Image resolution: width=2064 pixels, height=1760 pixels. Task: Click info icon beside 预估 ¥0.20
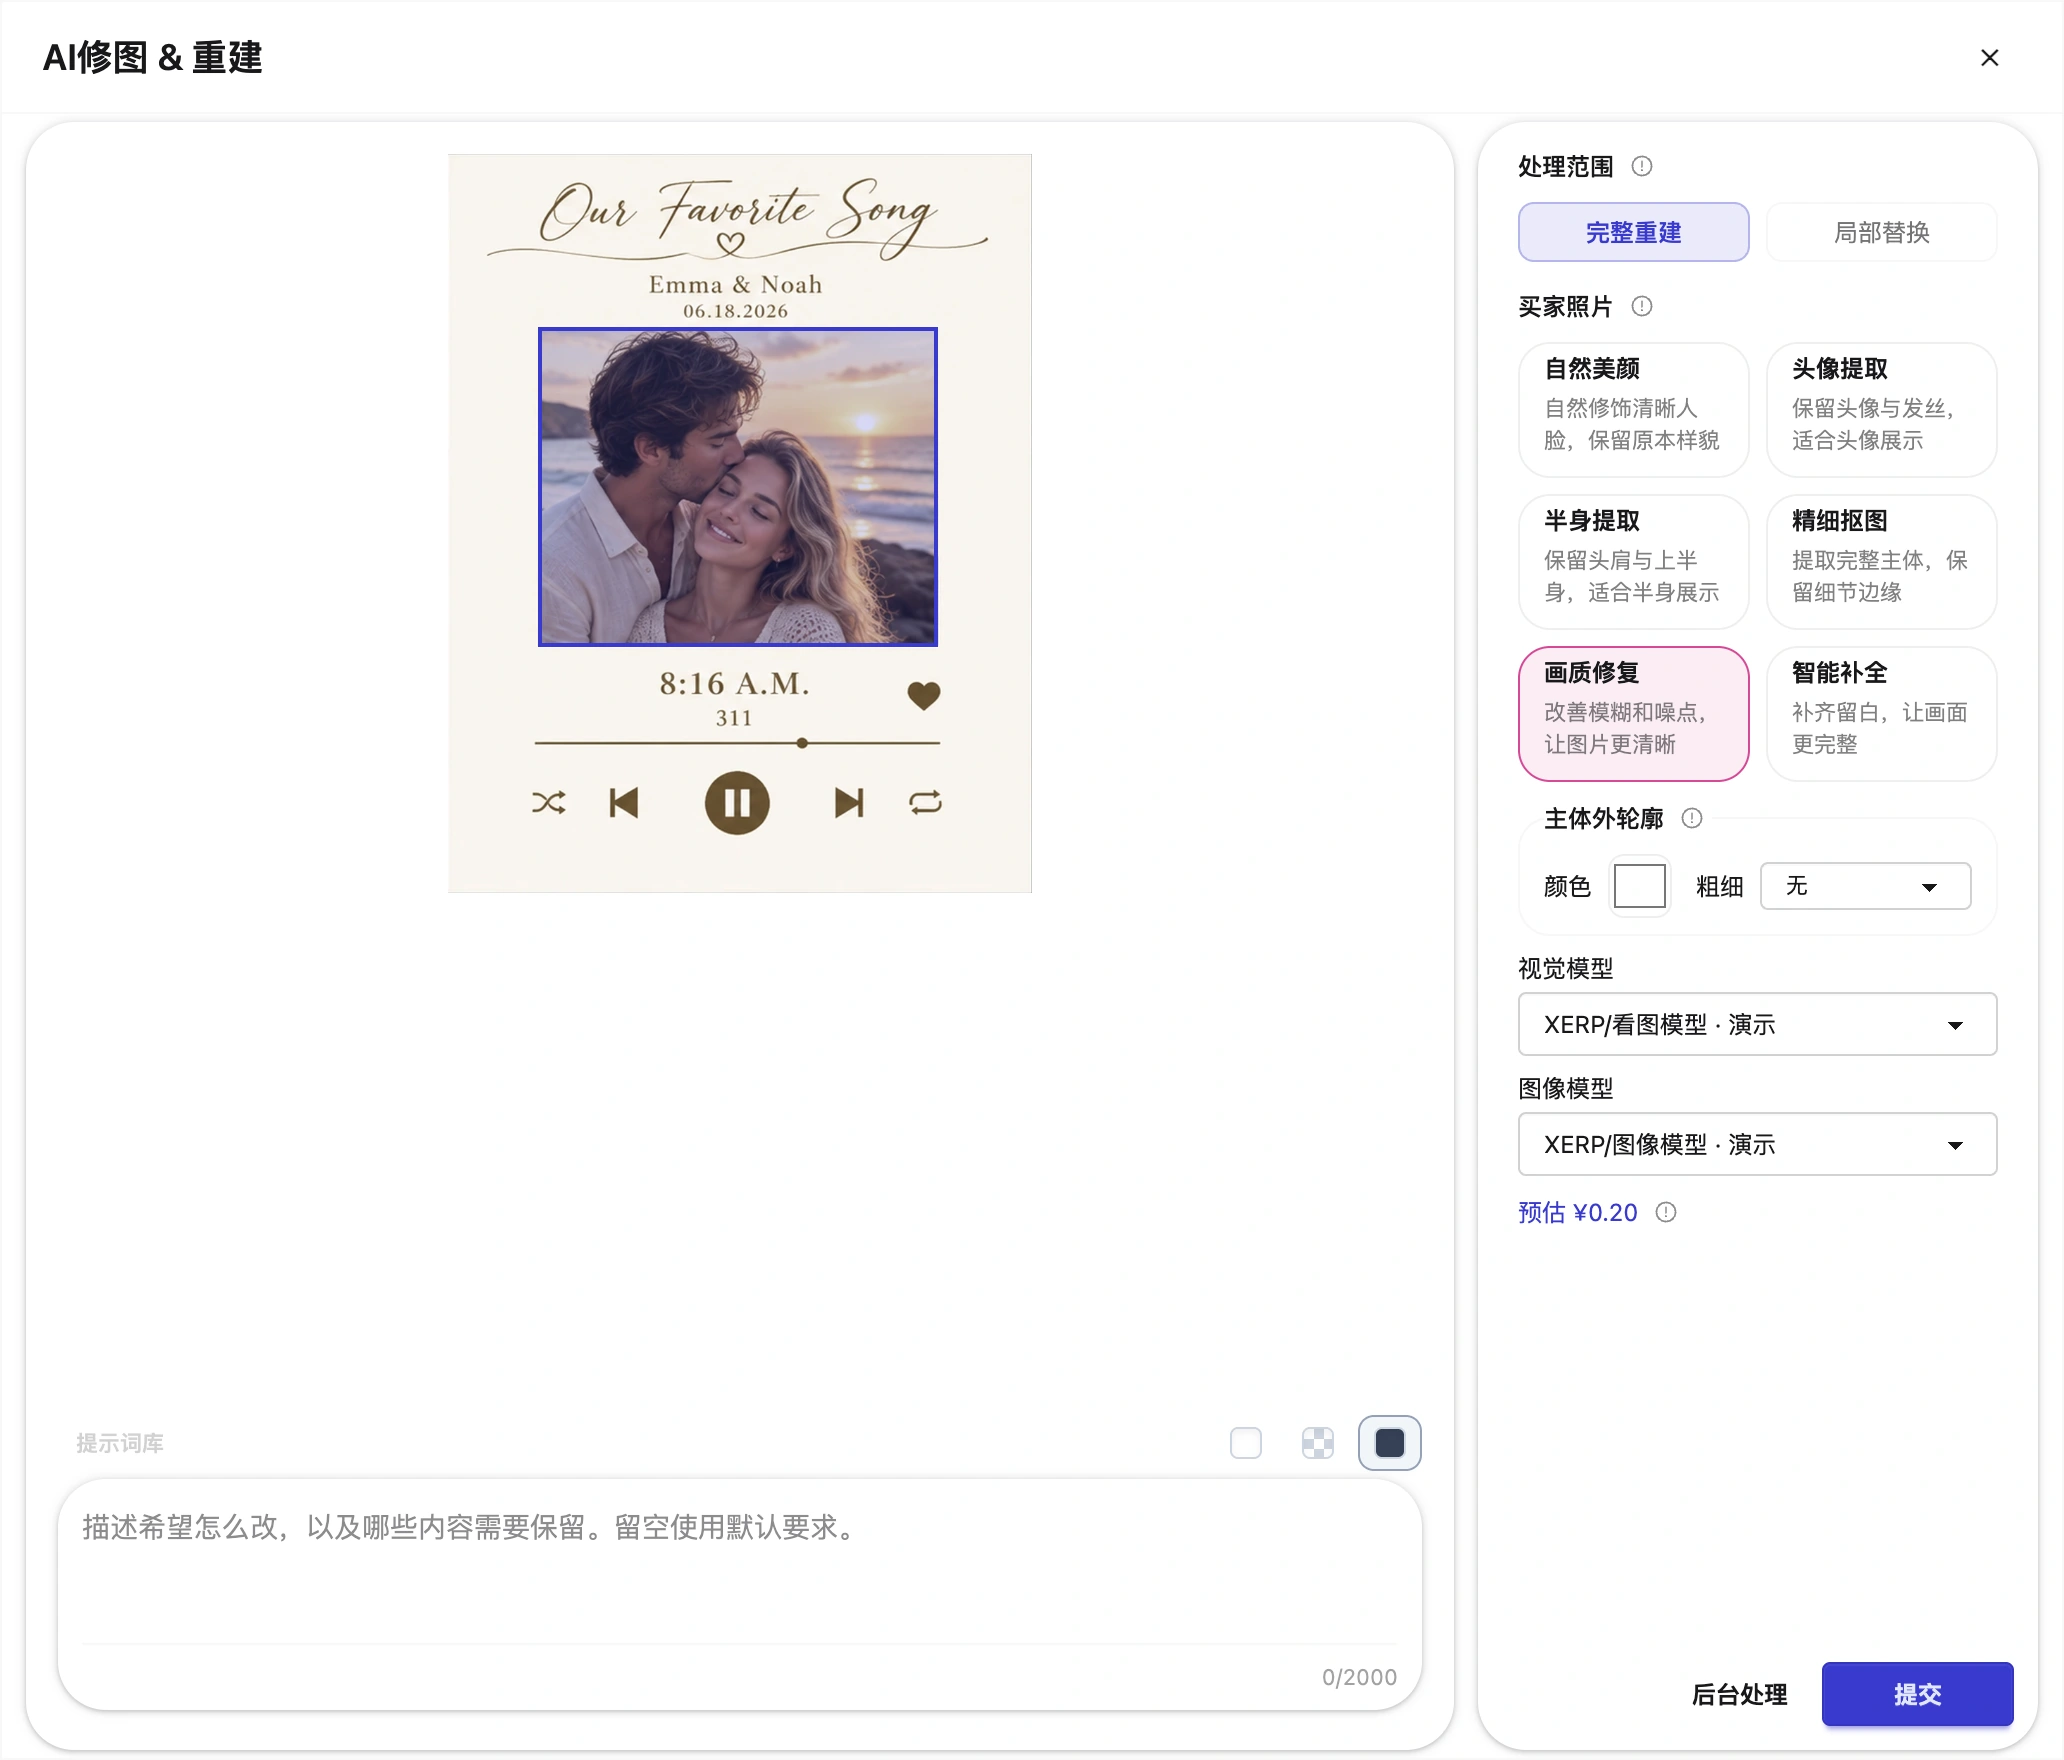coord(1666,1212)
